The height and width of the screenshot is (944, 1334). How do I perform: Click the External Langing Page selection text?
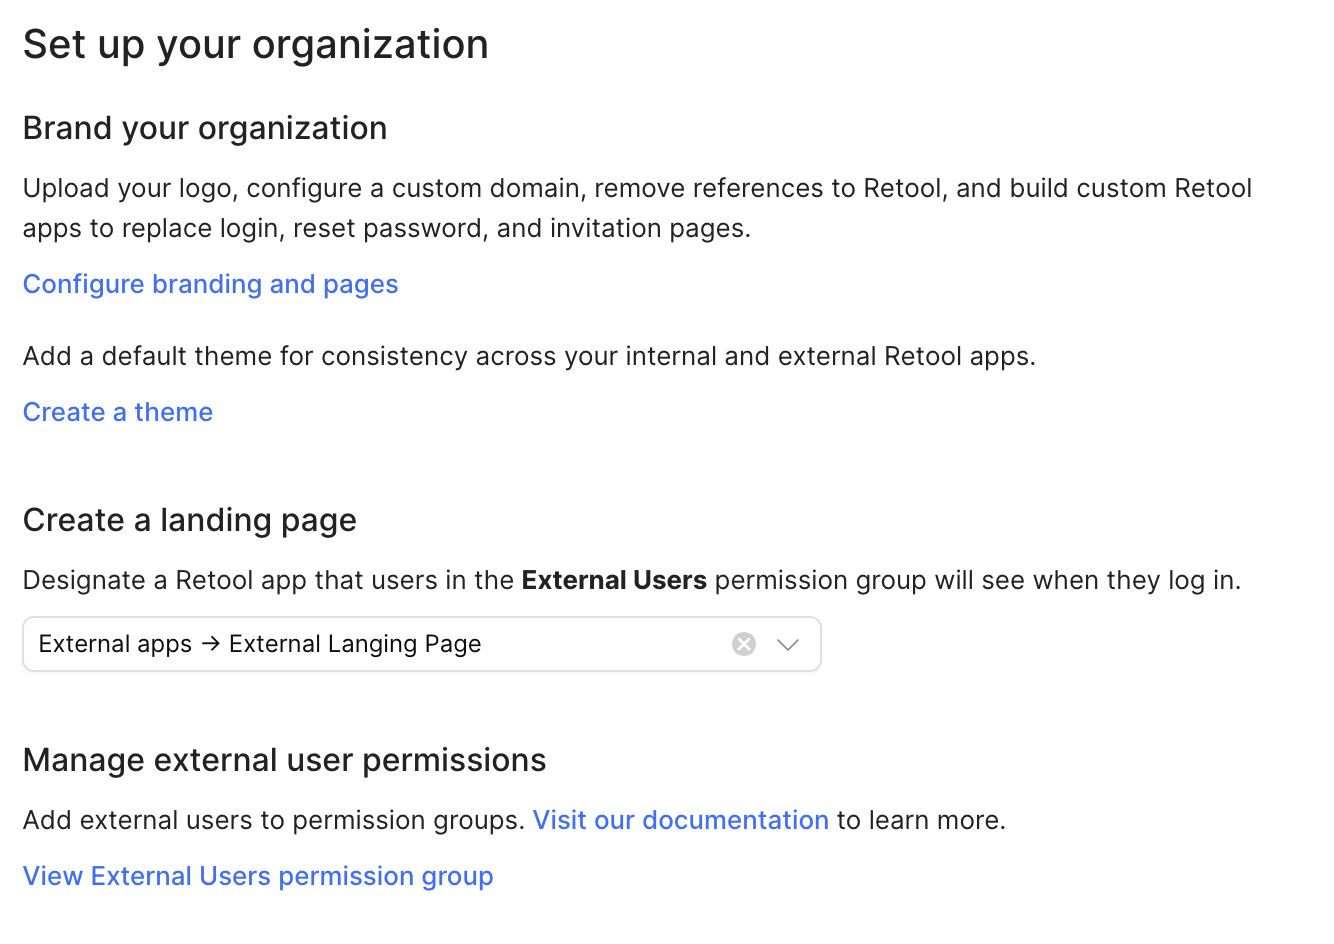[355, 644]
